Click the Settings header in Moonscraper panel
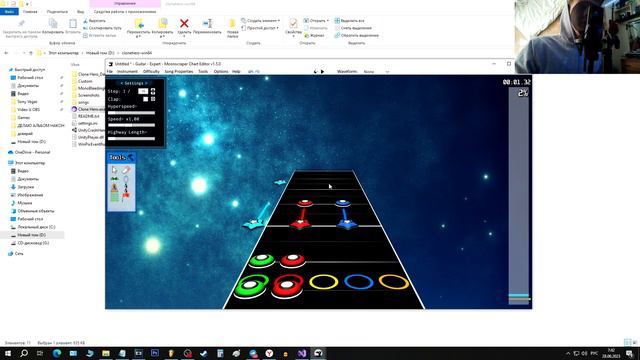This screenshot has width=640, height=360. [x=134, y=83]
